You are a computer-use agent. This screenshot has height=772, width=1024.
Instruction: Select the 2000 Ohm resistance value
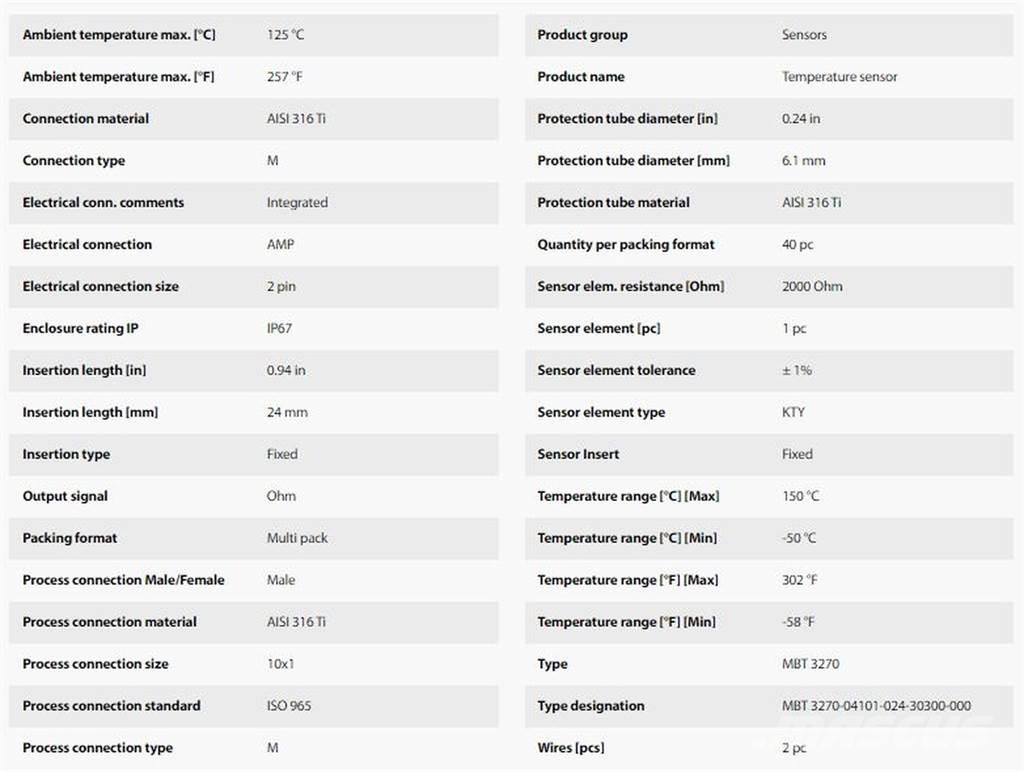tap(812, 286)
